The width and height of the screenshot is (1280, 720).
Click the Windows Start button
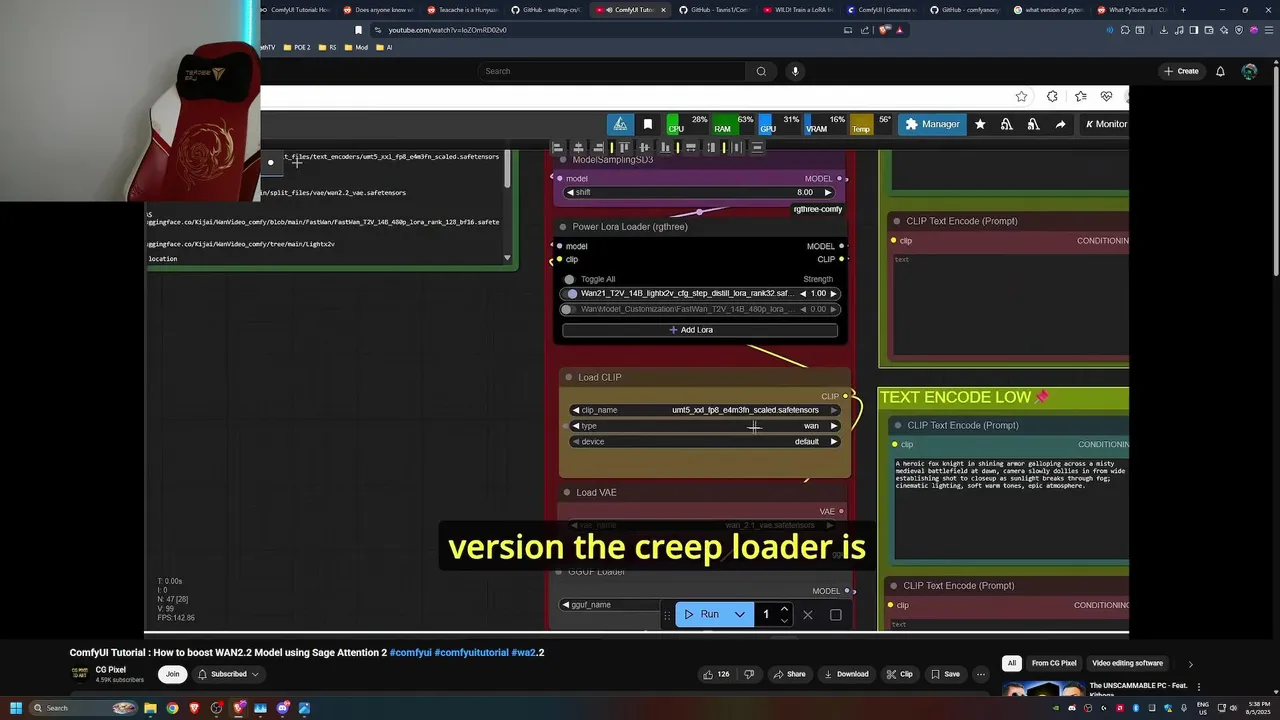[x=15, y=708]
